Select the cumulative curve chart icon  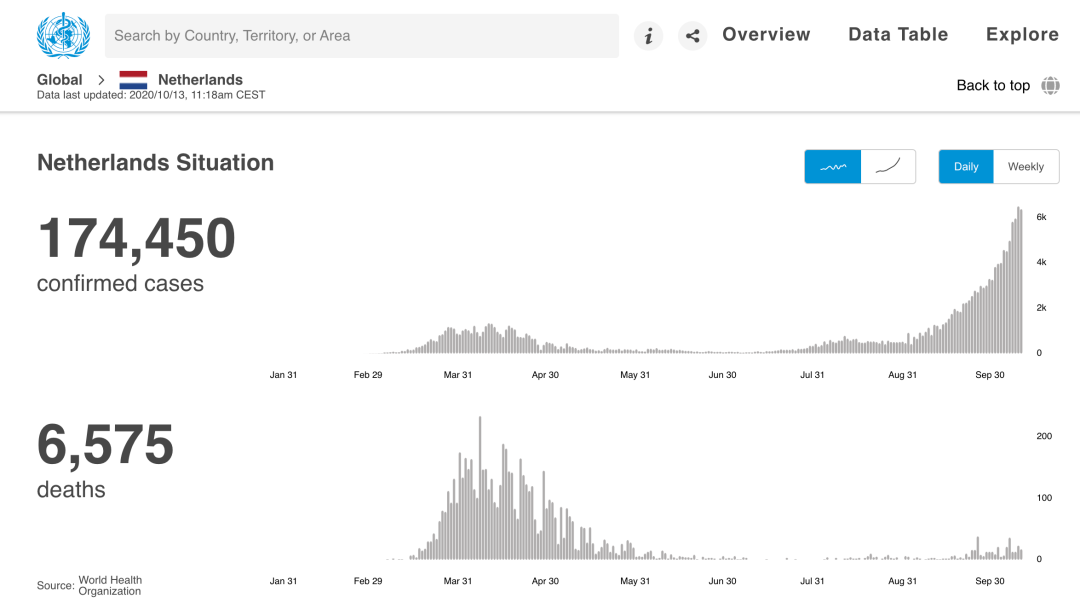coord(888,167)
